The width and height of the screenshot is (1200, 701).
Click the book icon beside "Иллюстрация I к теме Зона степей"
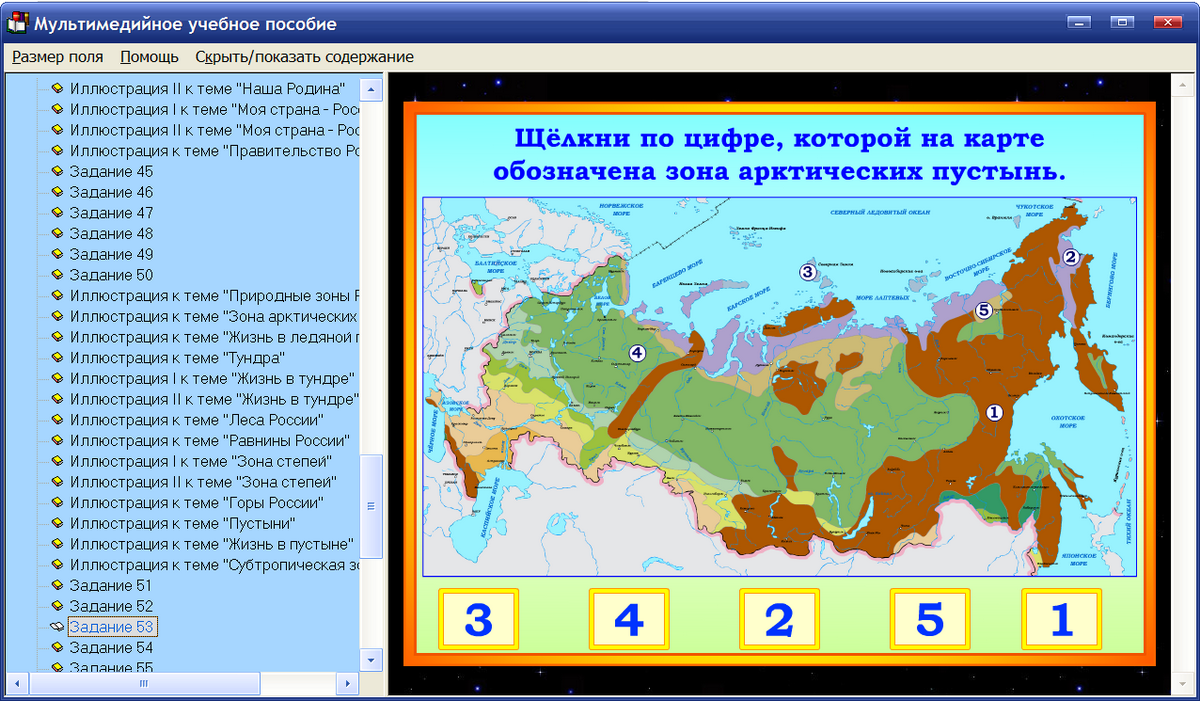point(58,462)
